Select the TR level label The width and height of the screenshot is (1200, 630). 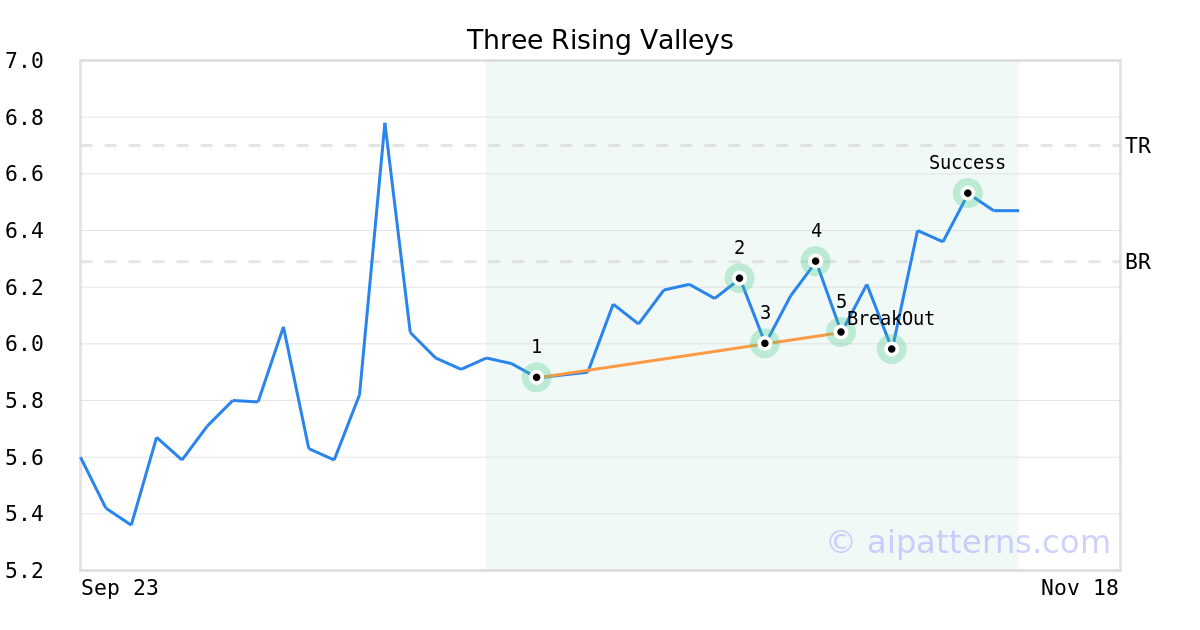[x=1138, y=146]
